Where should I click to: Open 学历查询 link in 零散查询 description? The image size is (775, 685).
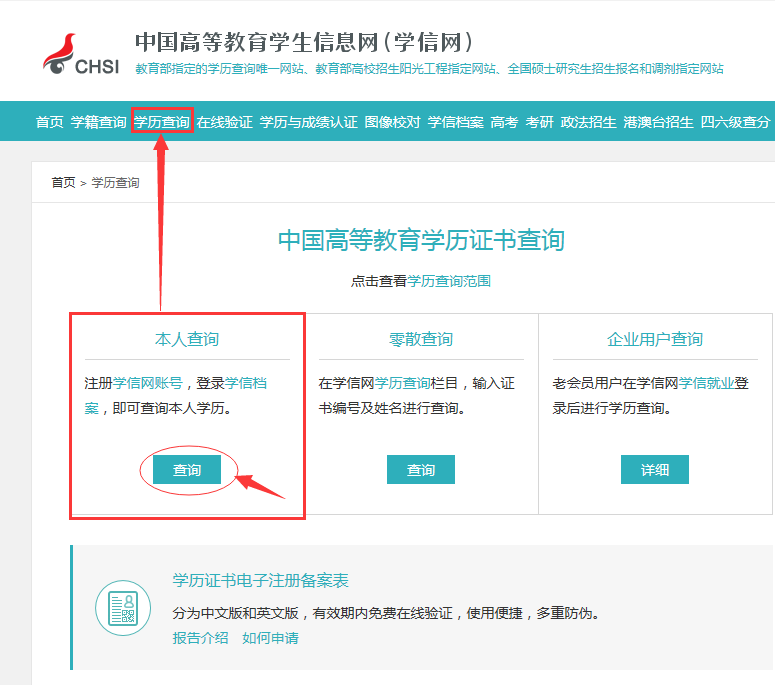point(402,383)
